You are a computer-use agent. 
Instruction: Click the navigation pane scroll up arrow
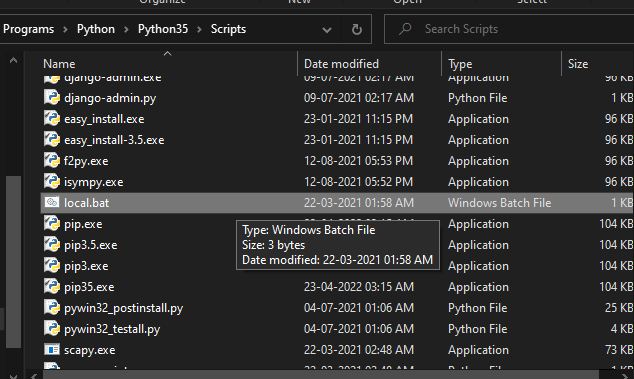[x=13, y=61]
